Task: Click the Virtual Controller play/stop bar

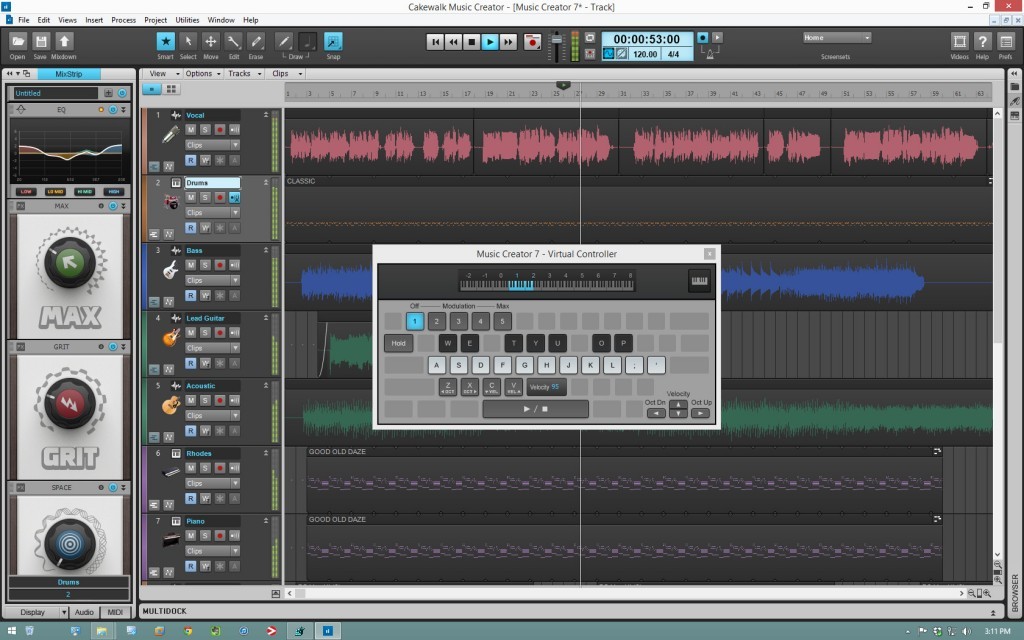Action: [536, 409]
